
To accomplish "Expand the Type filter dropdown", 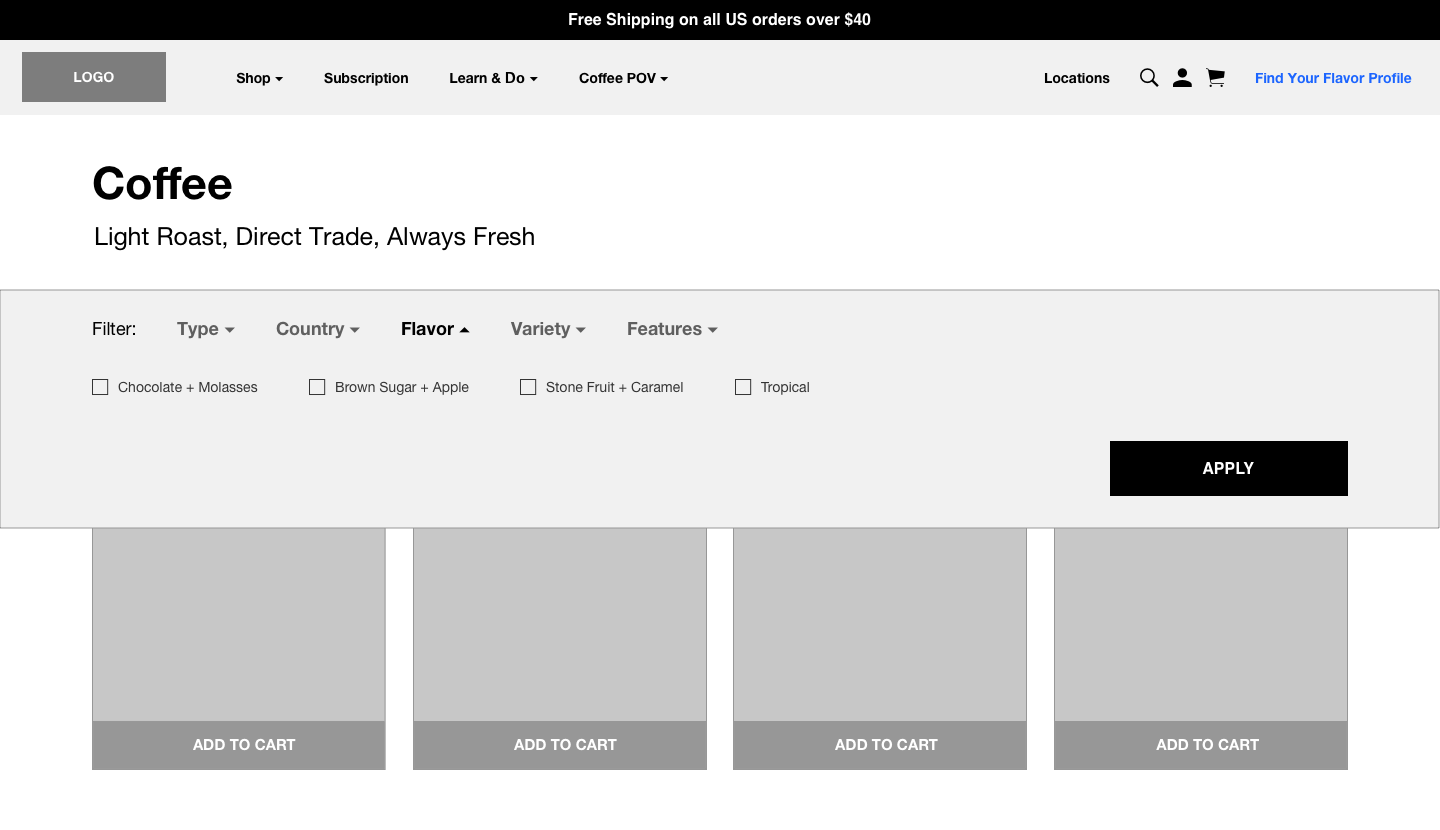I will (x=205, y=329).
